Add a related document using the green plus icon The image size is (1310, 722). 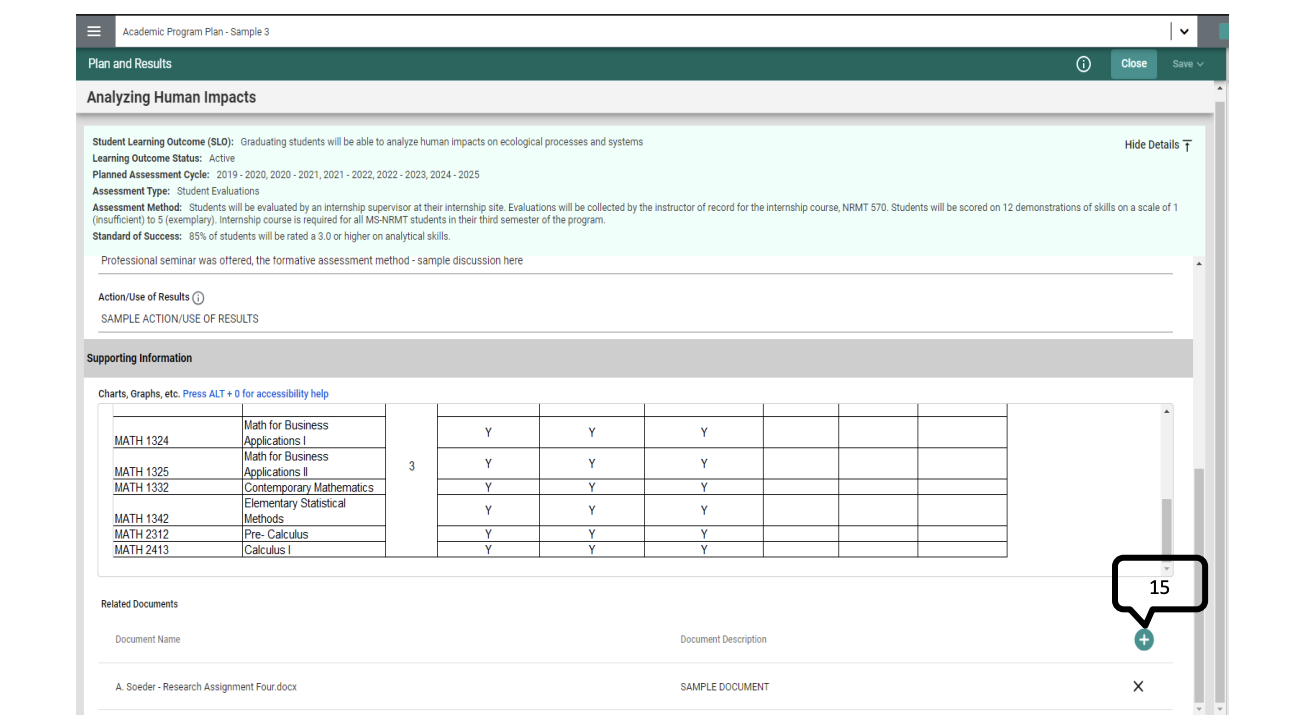[x=1144, y=639]
